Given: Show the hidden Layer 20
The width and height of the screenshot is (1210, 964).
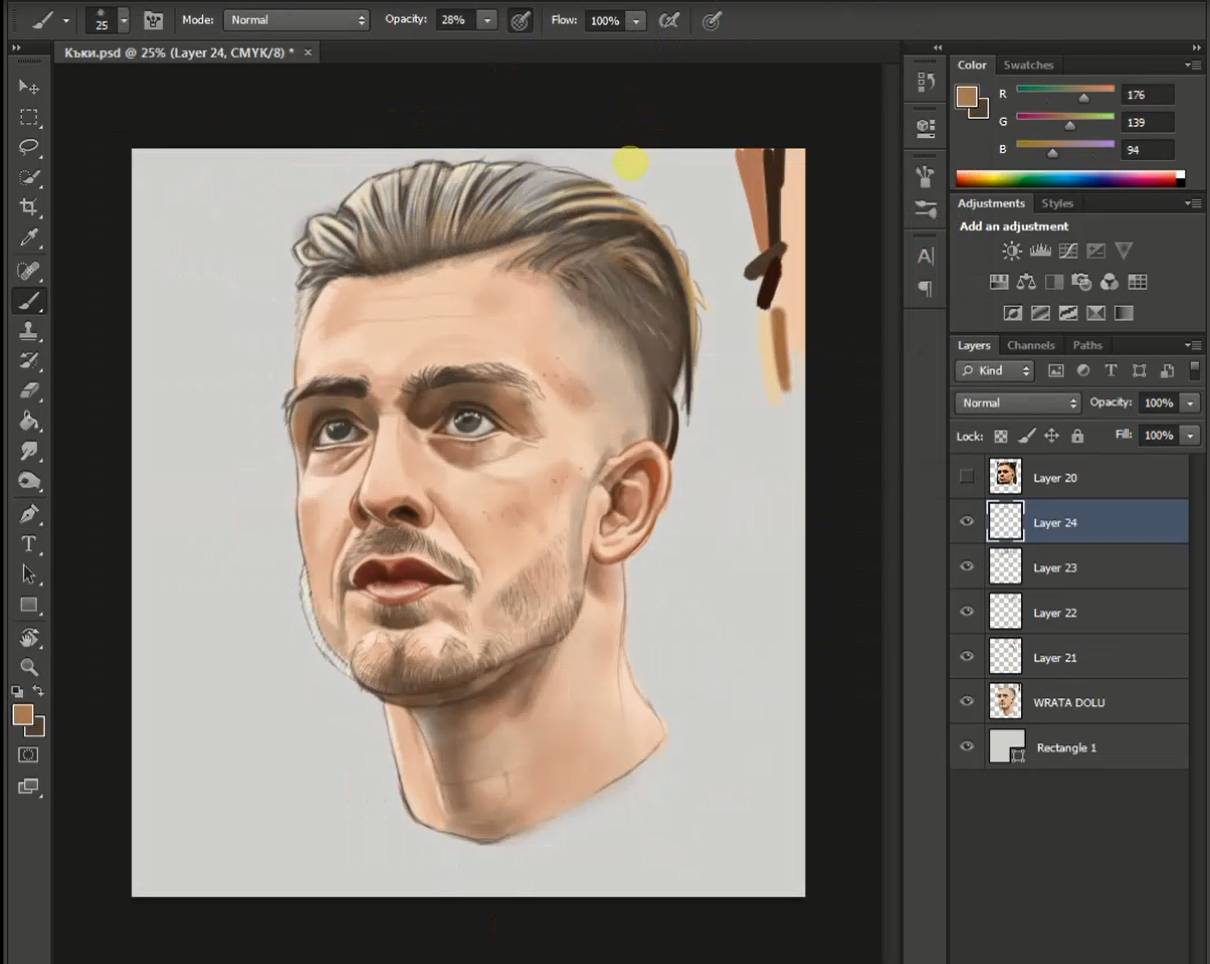Looking at the screenshot, I should [967, 477].
